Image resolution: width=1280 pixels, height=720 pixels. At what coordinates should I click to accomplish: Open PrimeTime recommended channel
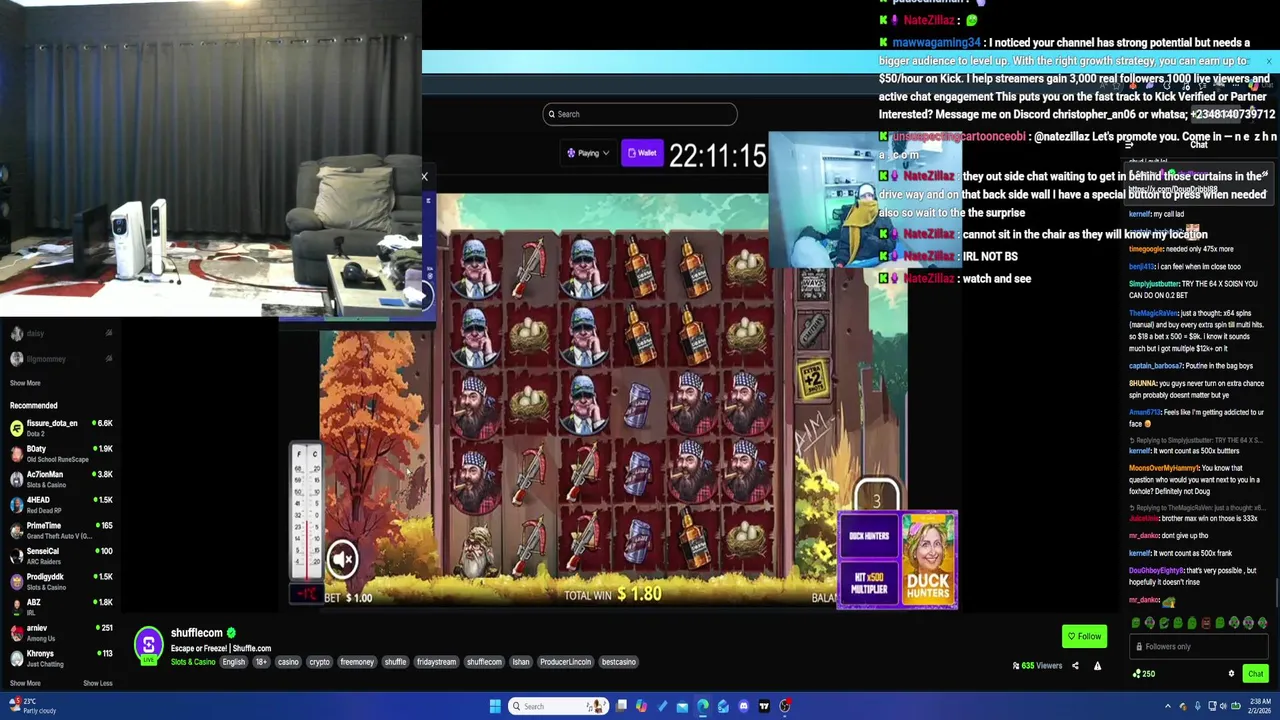point(60,530)
